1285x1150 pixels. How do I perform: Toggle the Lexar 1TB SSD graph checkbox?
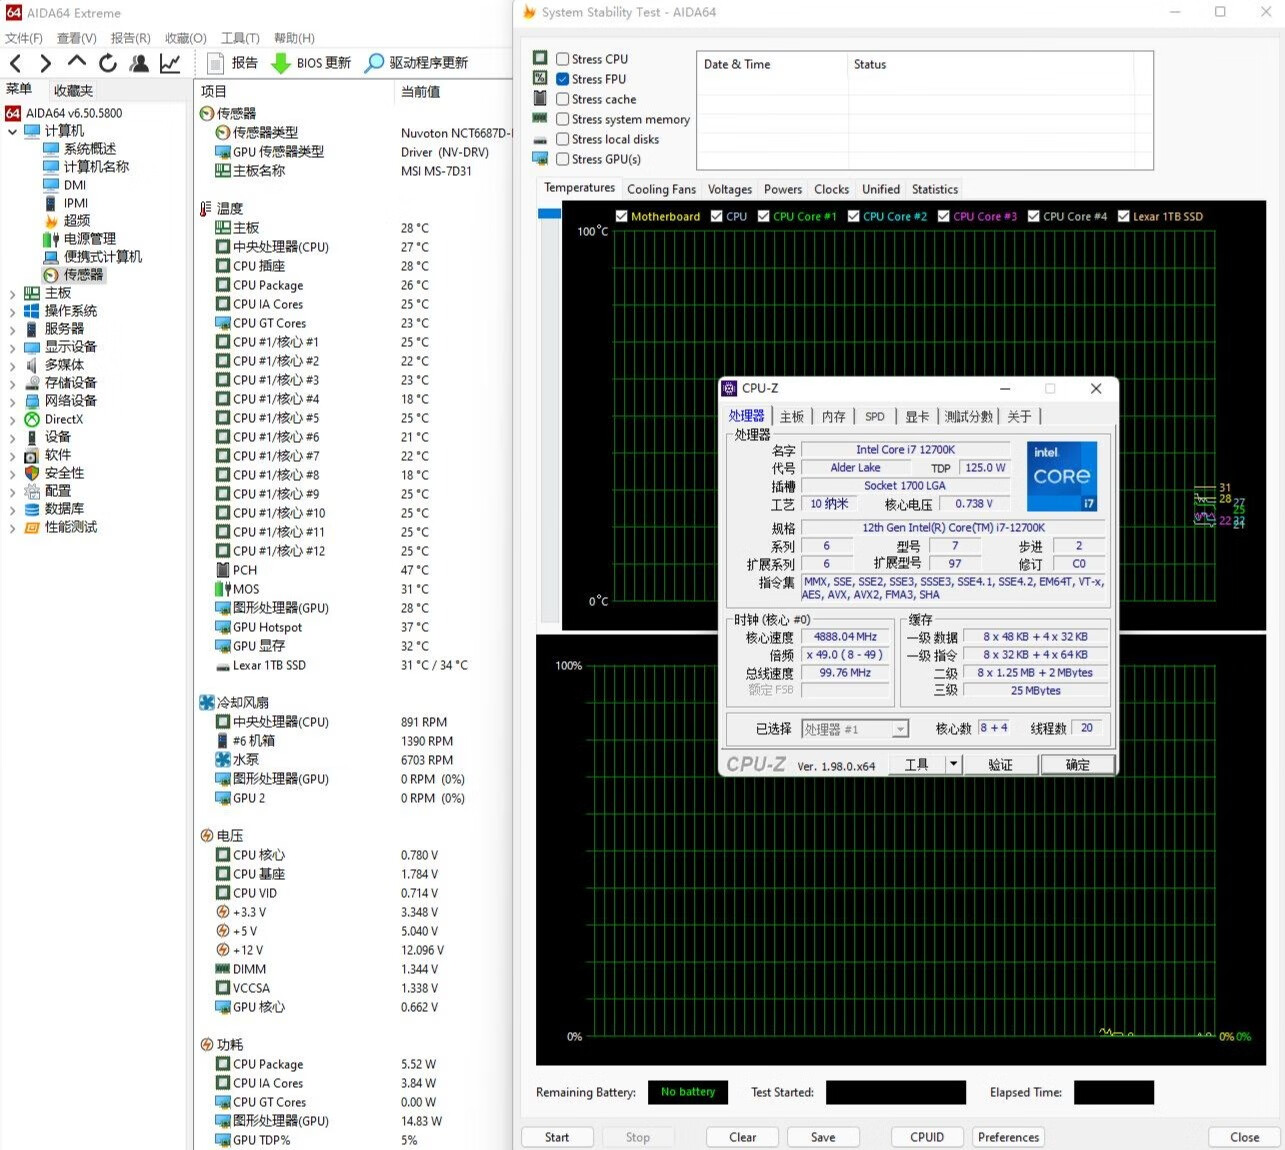point(1123,216)
